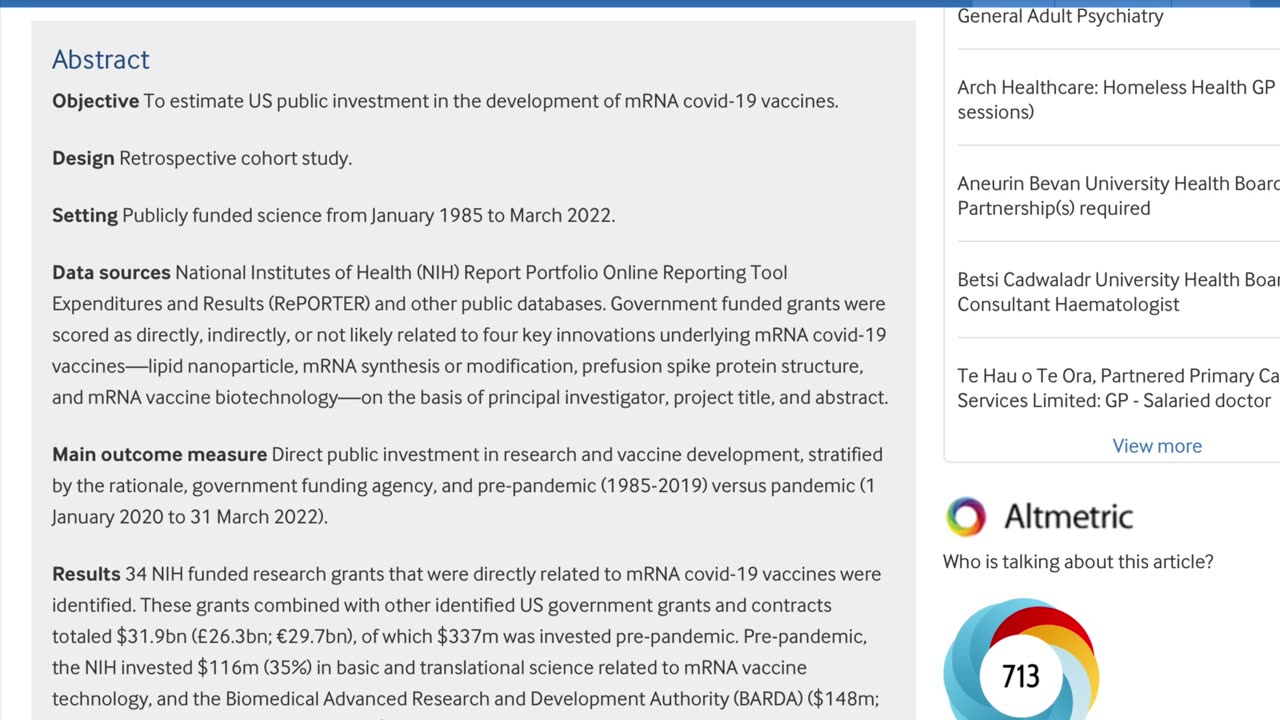Click the Altmetric logo icon
The image size is (1280, 720).
(x=966, y=517)
